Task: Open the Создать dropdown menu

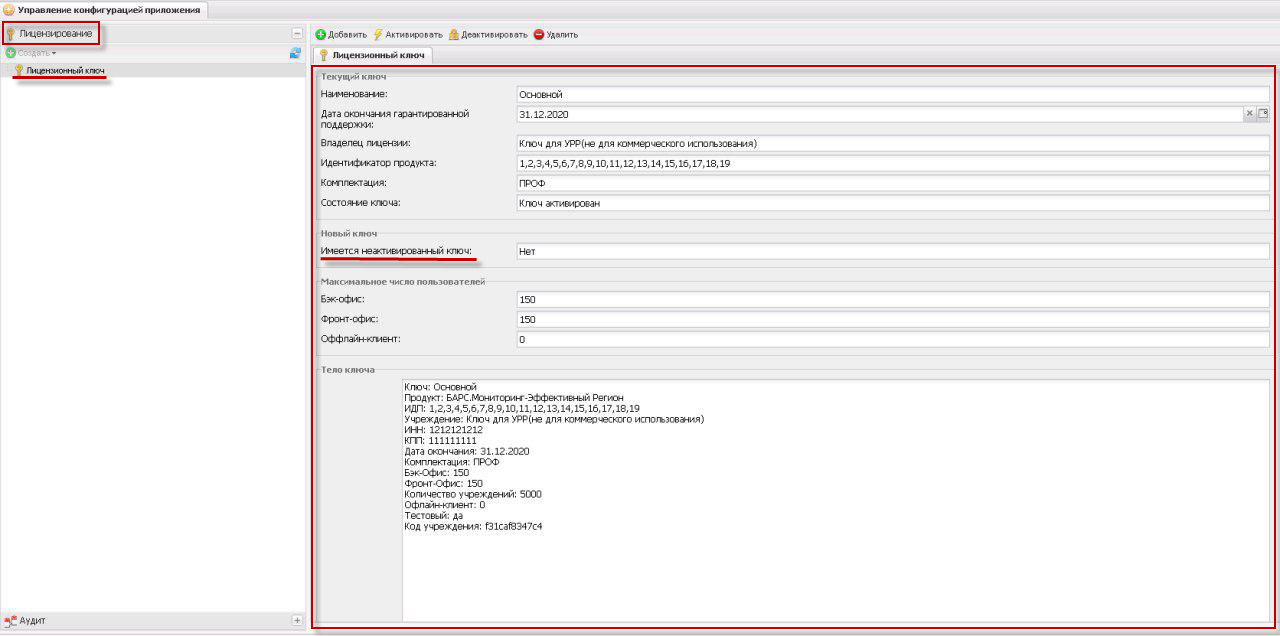Action: pyautogui.click(x=32, y=53)
